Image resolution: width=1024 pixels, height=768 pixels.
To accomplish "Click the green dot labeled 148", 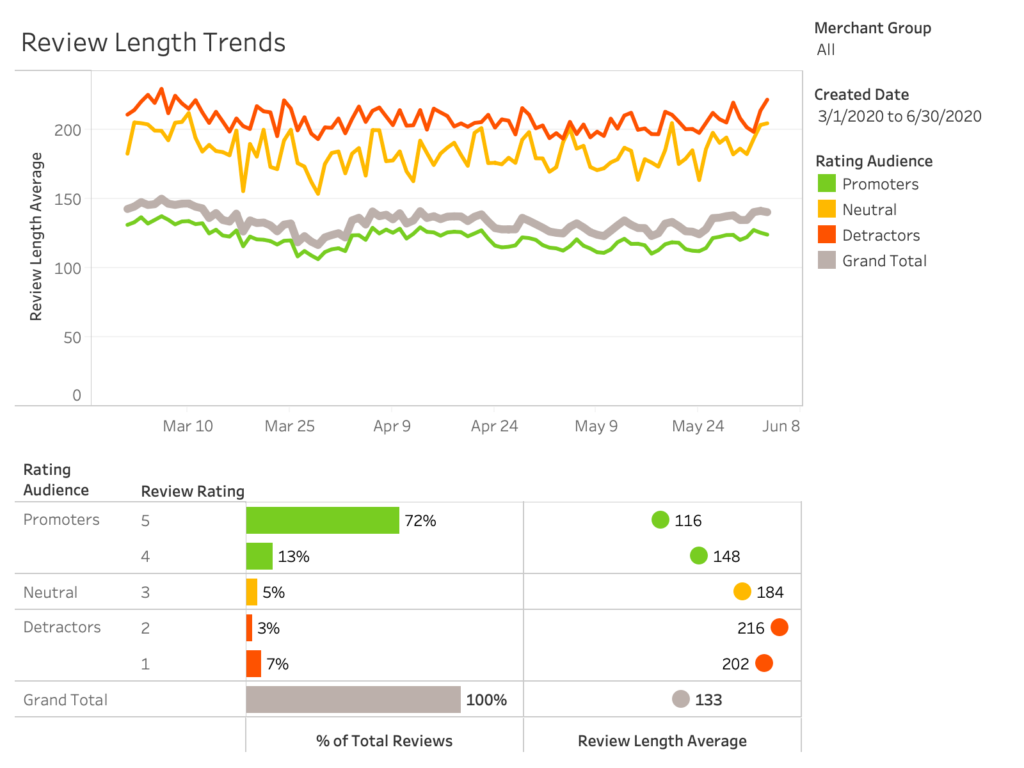I will (x=698, y=556).
